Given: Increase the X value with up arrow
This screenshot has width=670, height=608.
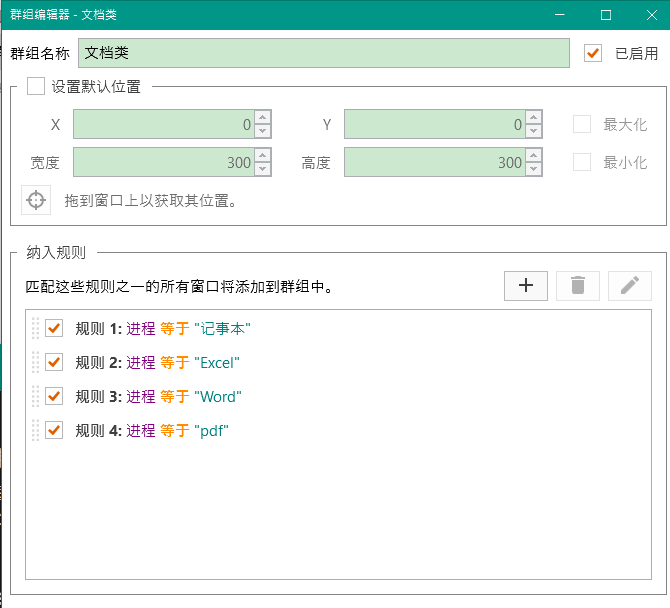Looking at the screenshot, I should [262, 118].
